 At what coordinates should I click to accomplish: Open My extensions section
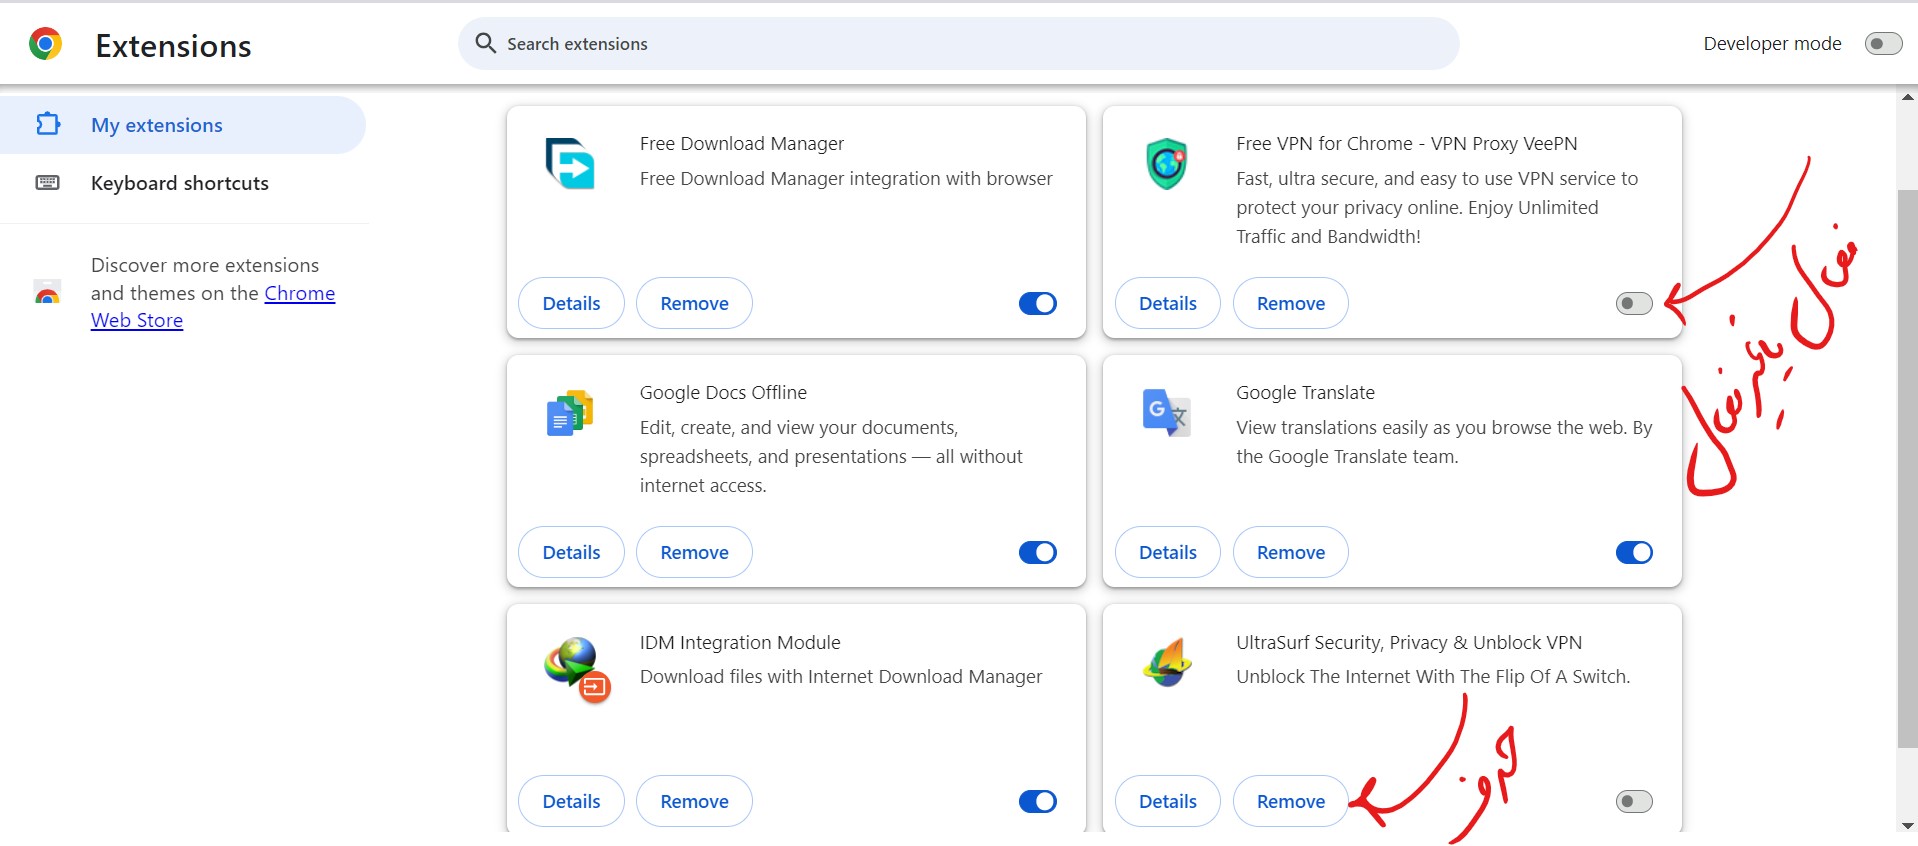click(x=183, y=125)
